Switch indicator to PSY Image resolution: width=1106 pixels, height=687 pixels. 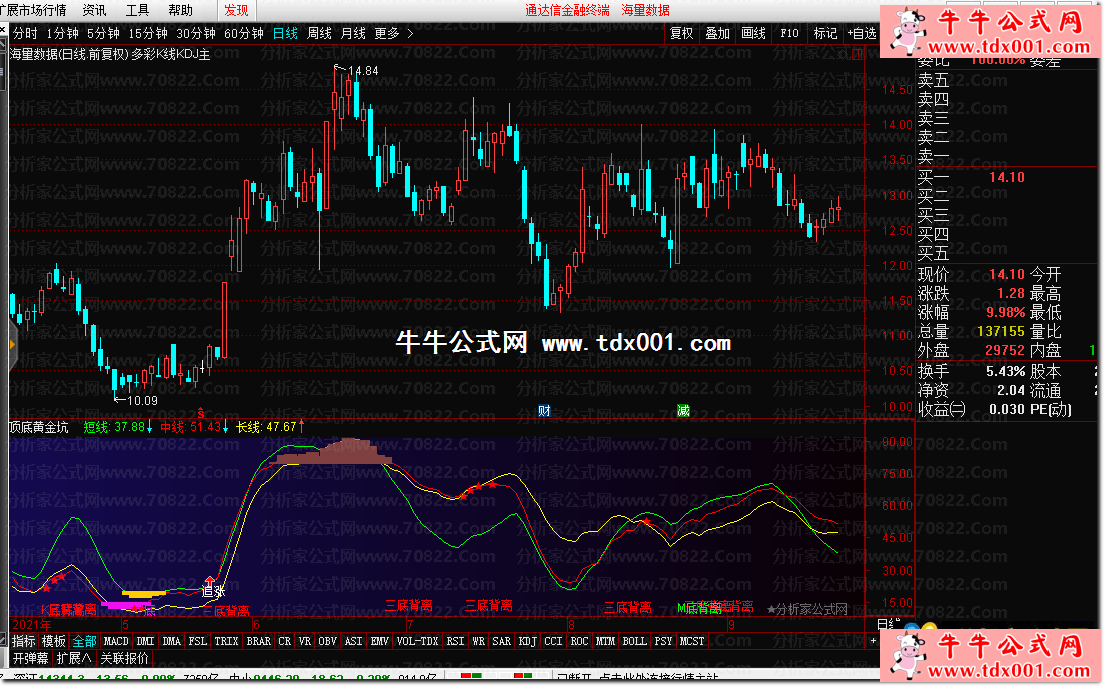coord(663,641)
